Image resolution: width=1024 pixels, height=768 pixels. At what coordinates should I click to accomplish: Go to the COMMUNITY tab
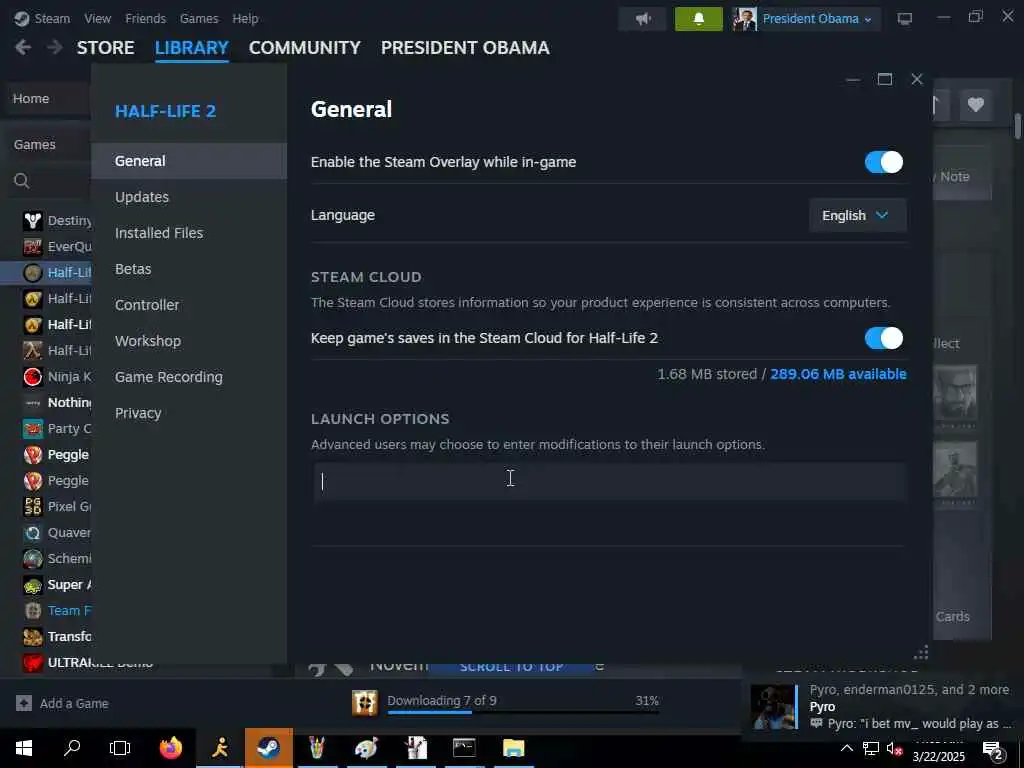pyautogui.click(x=304, y=48)
